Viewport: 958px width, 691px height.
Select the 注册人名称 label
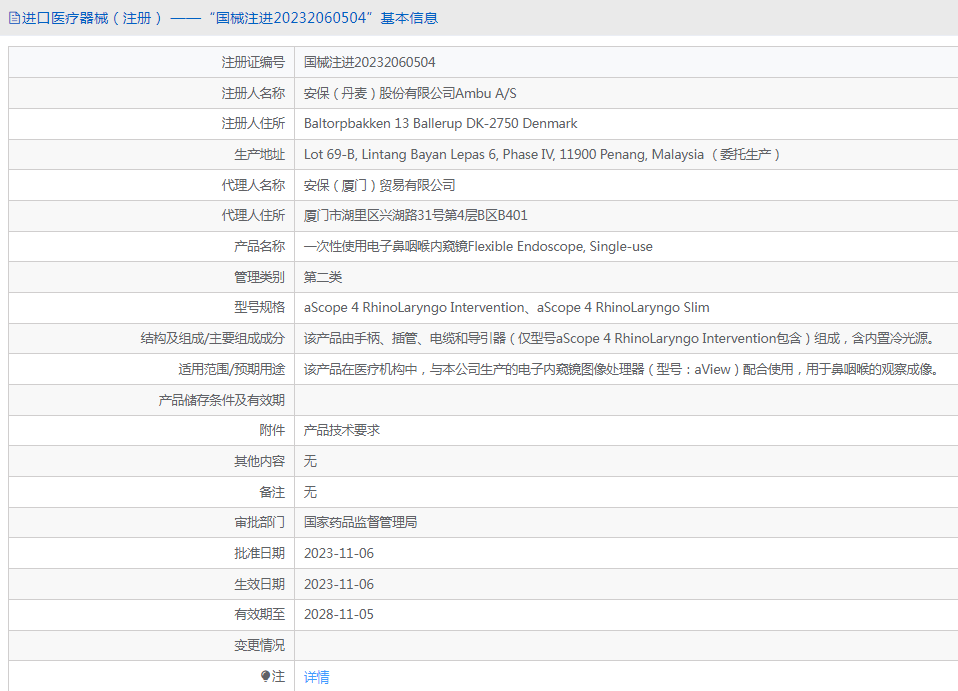[x=253, y=93]
